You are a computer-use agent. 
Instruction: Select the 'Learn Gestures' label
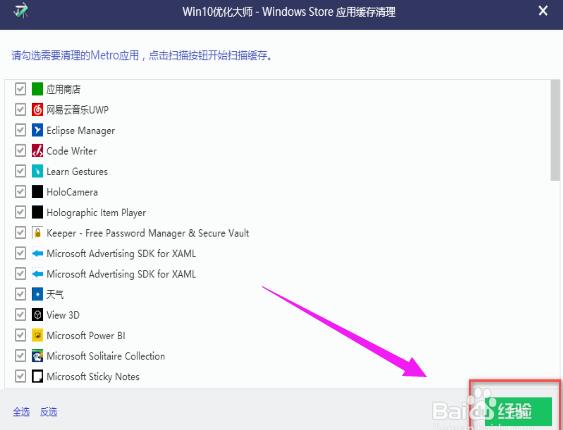[77, 172]
